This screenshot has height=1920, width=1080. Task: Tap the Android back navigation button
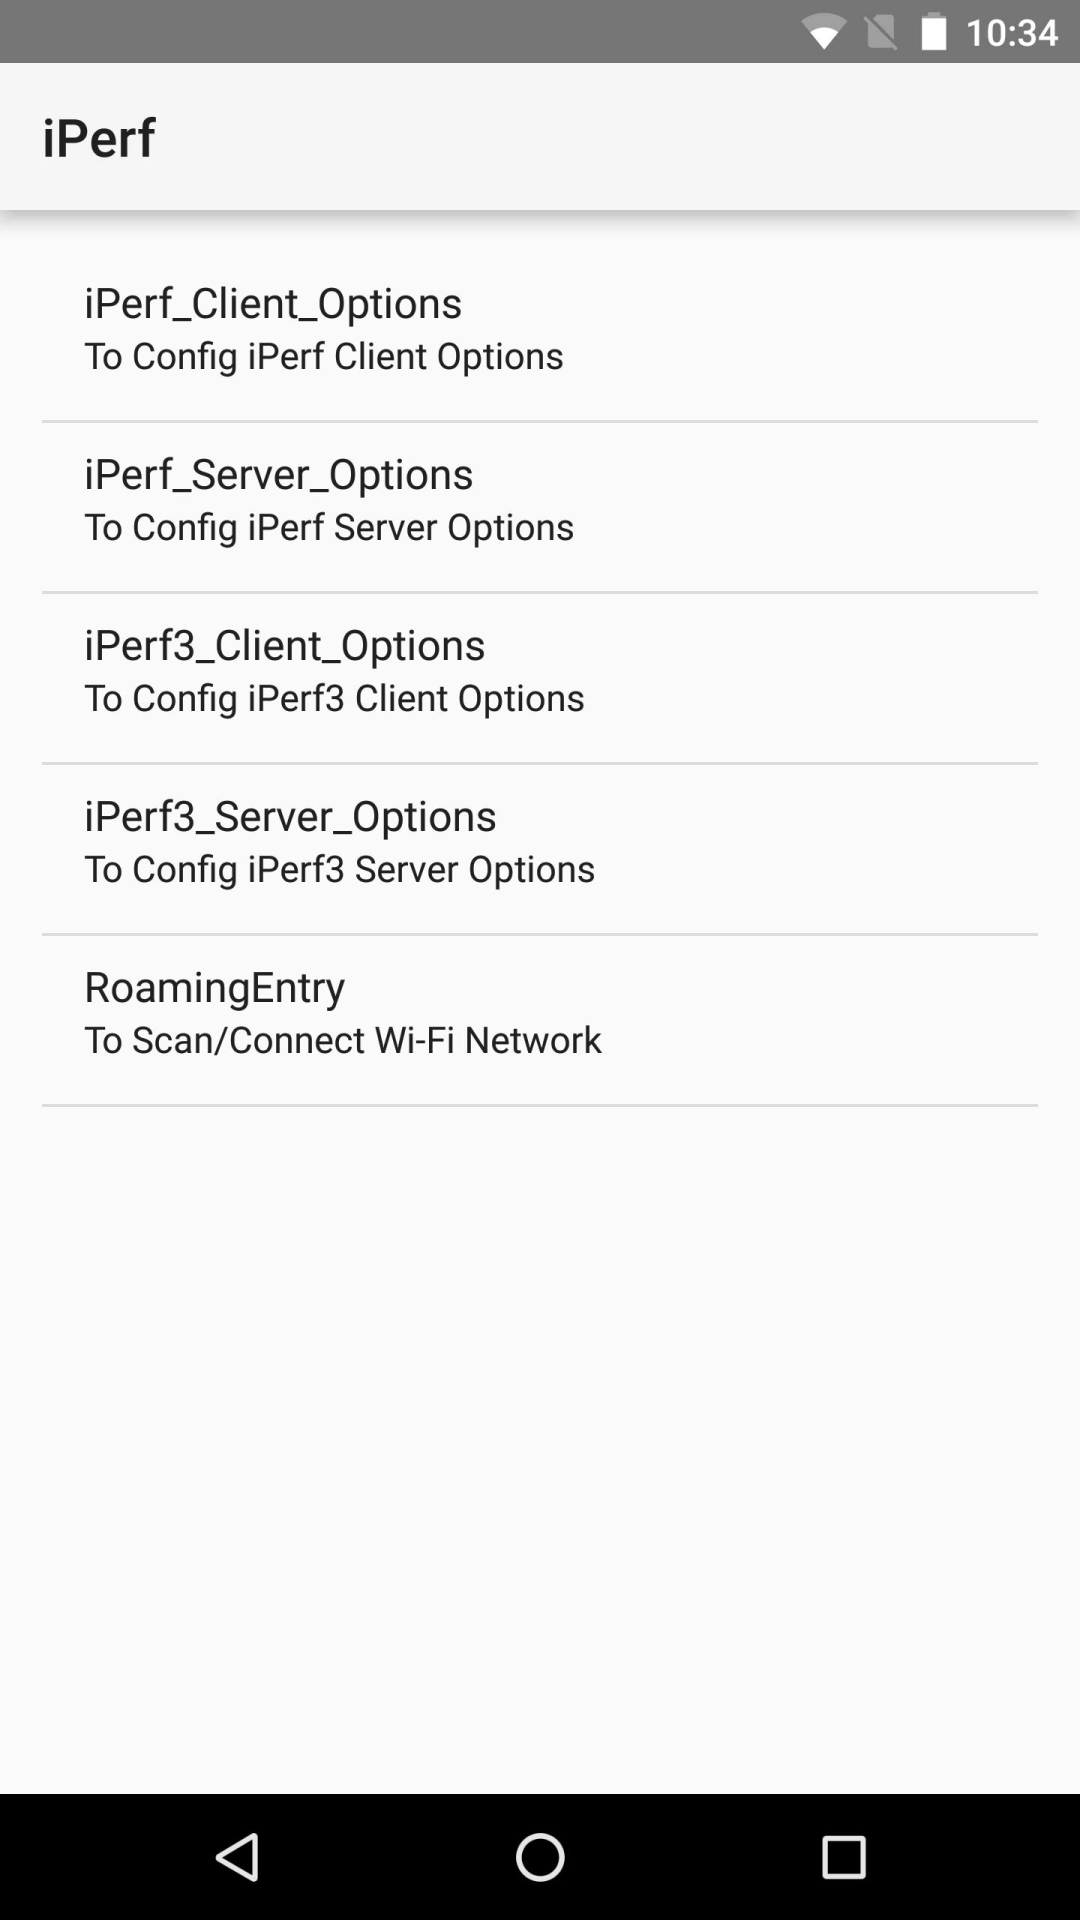coord(238,1857)
